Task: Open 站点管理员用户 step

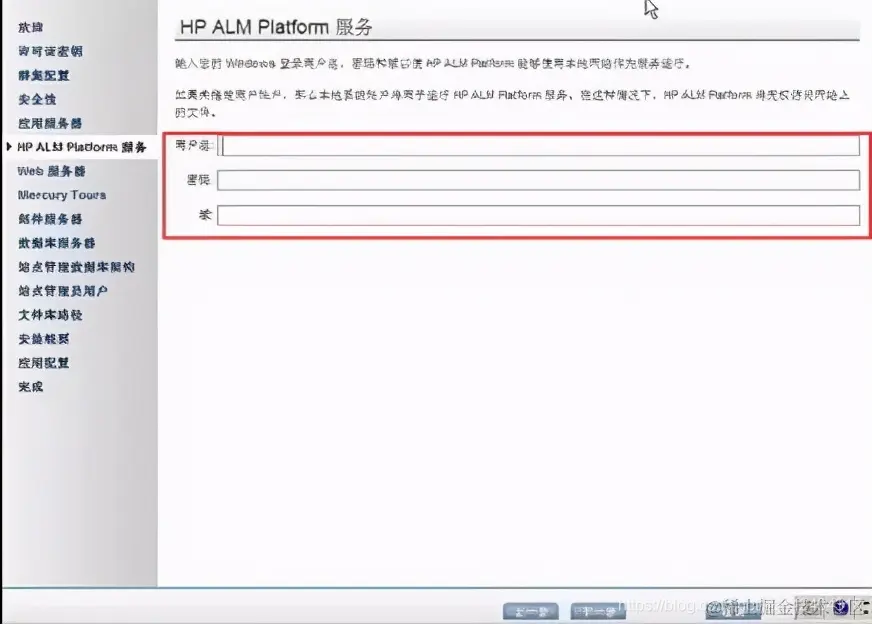Action: (63, 290)
